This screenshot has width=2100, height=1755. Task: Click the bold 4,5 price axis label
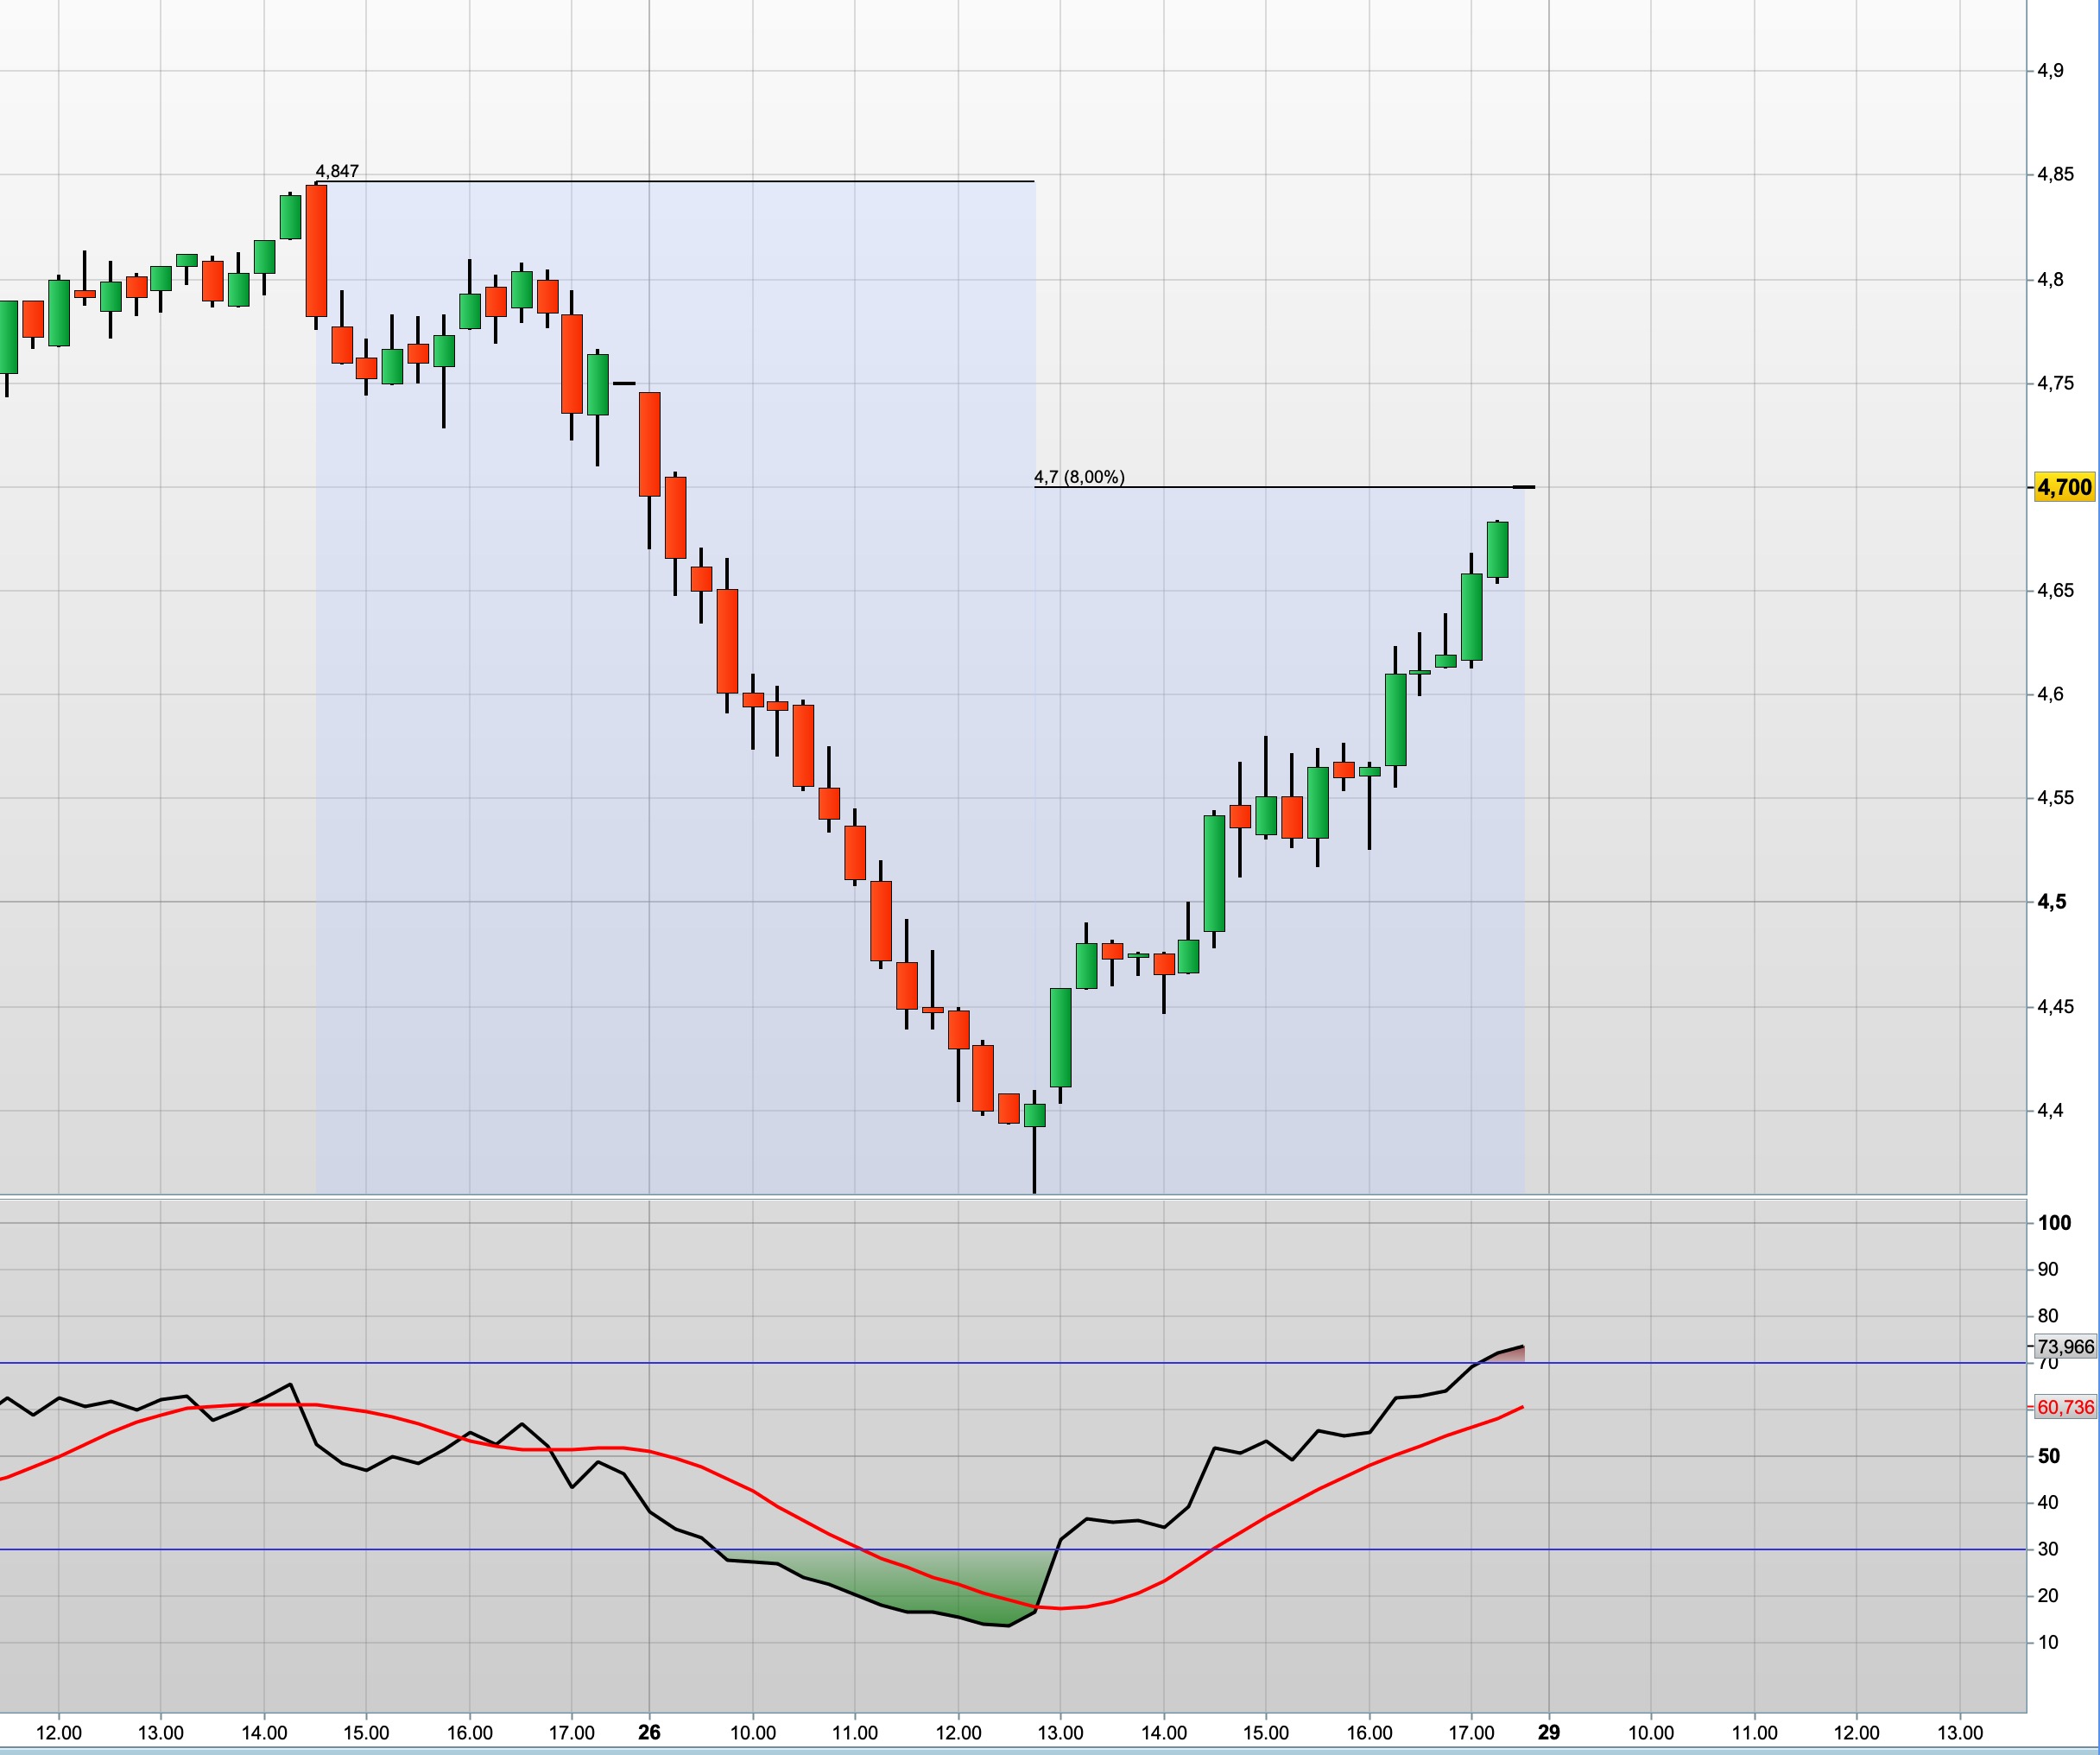[x=2052, y=902]
